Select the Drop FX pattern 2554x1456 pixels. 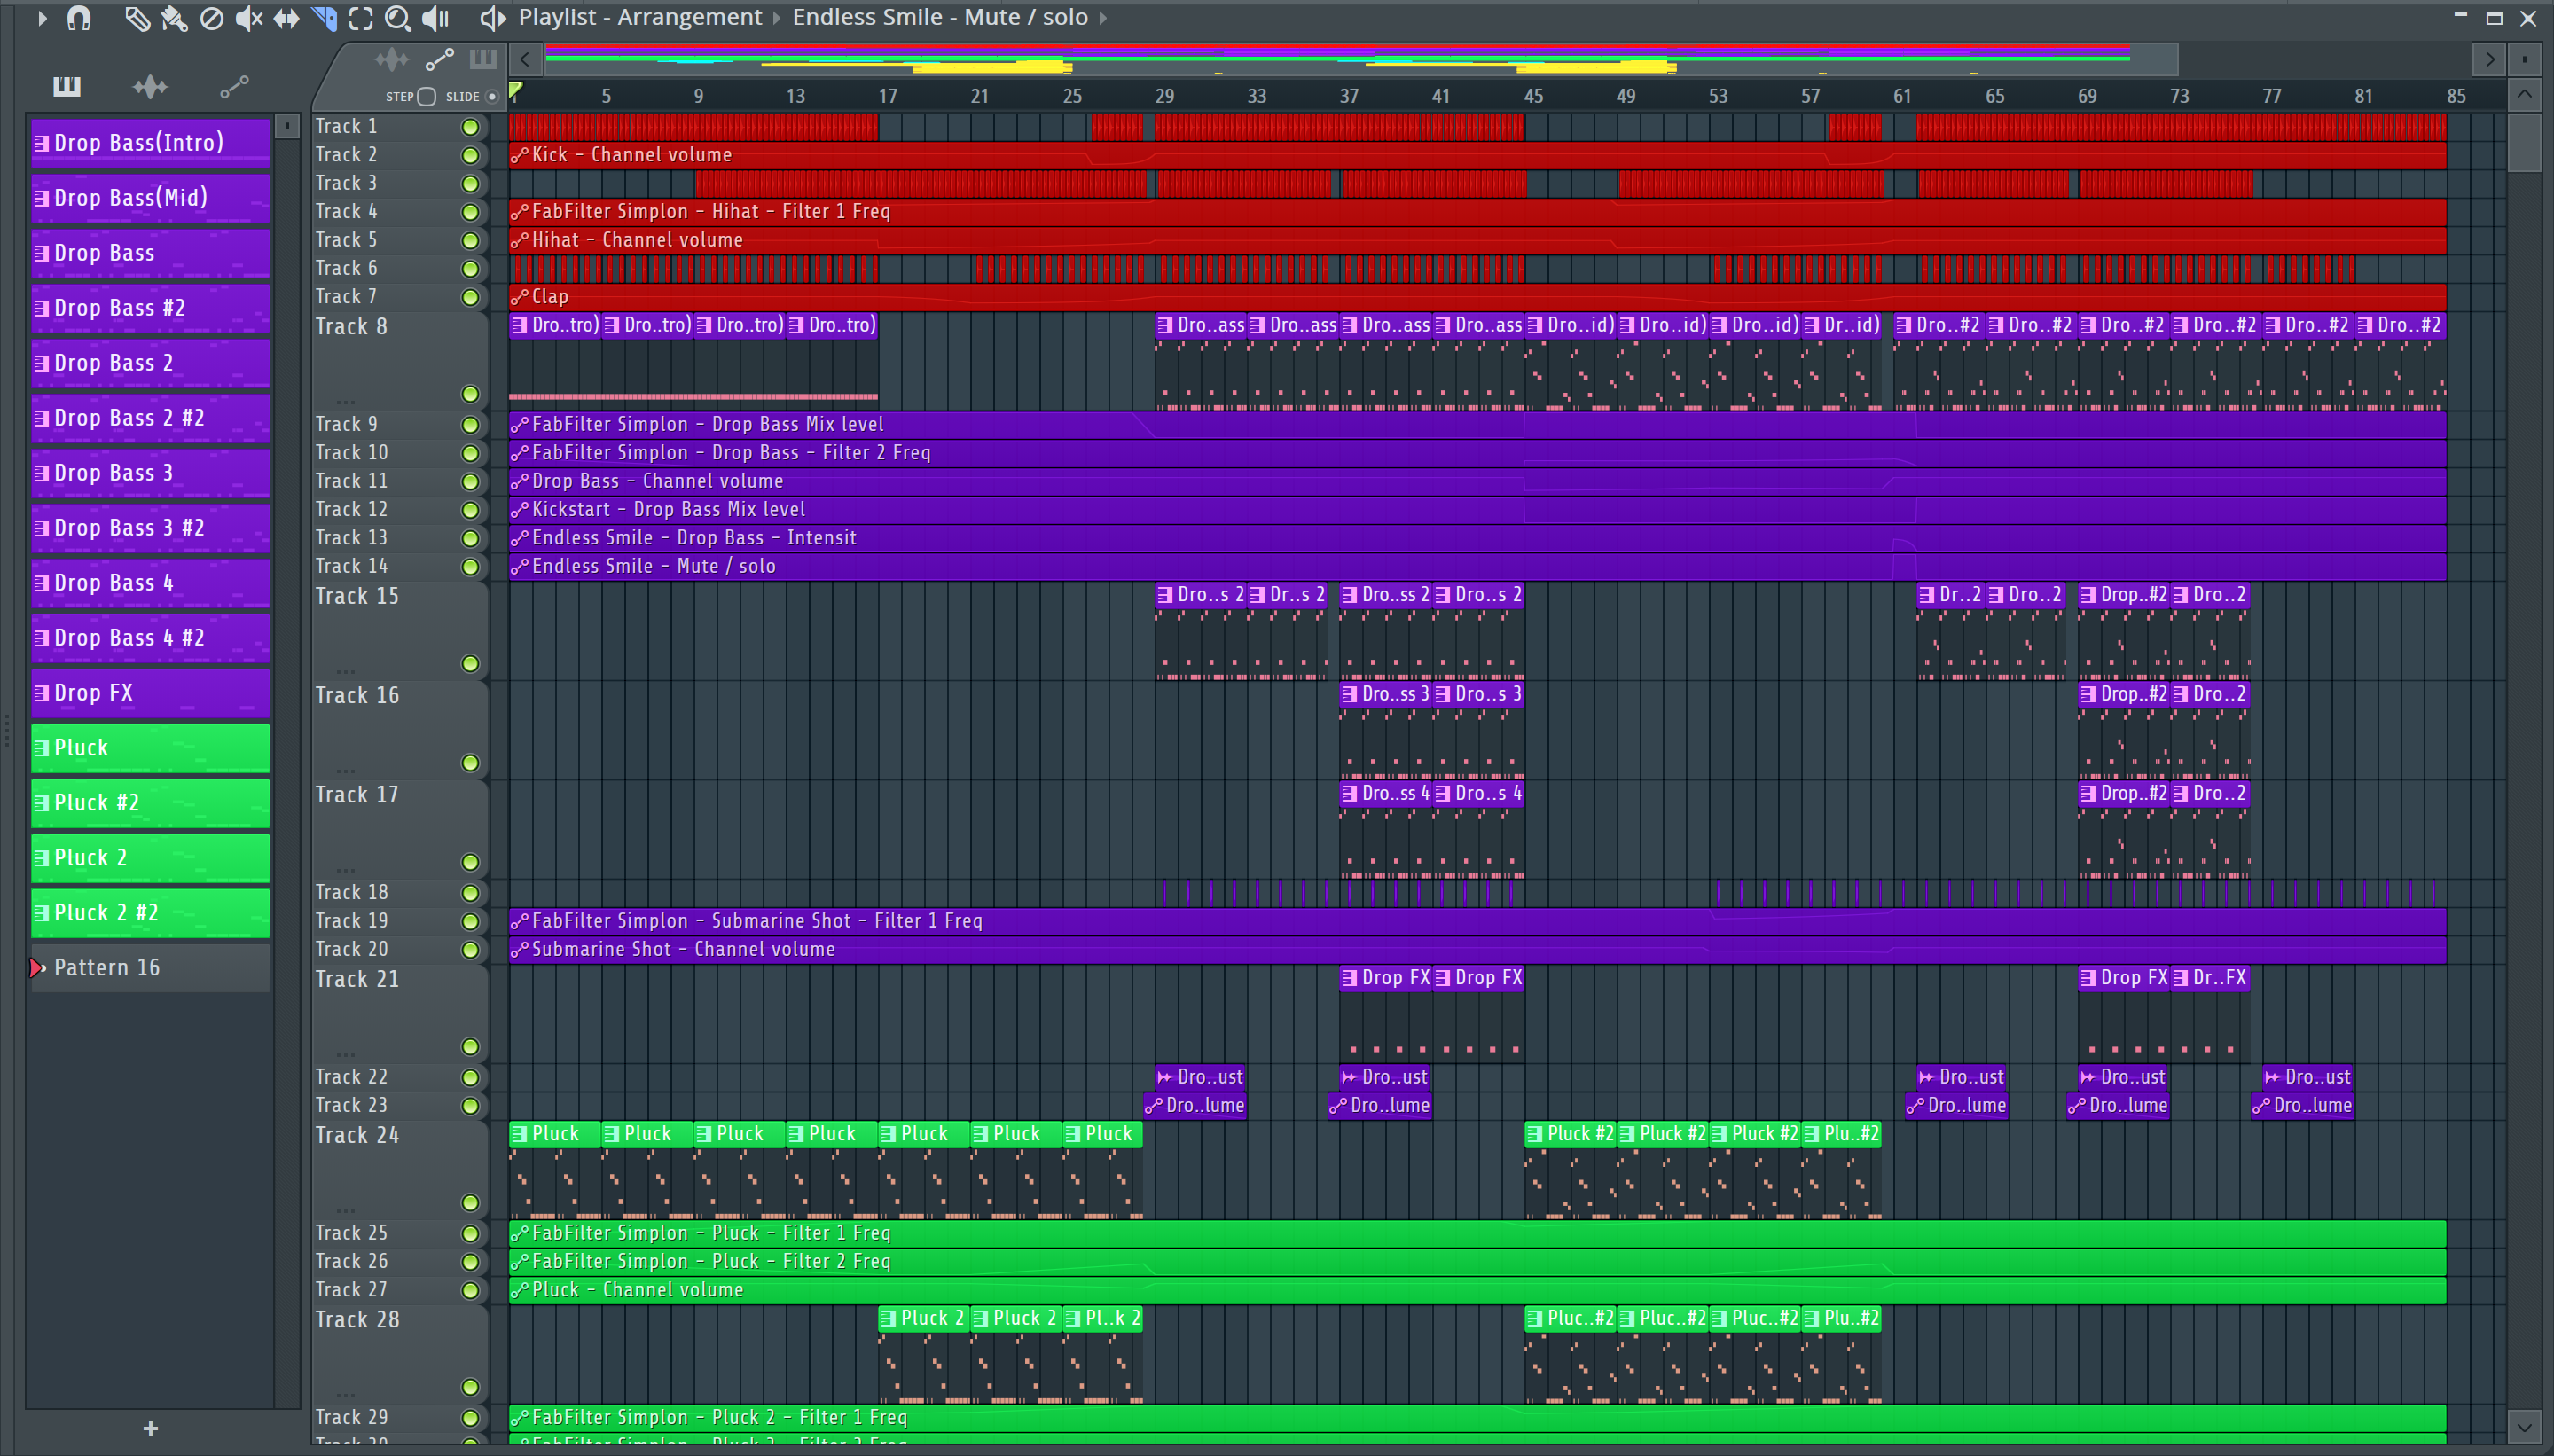(x=150, y=692)
